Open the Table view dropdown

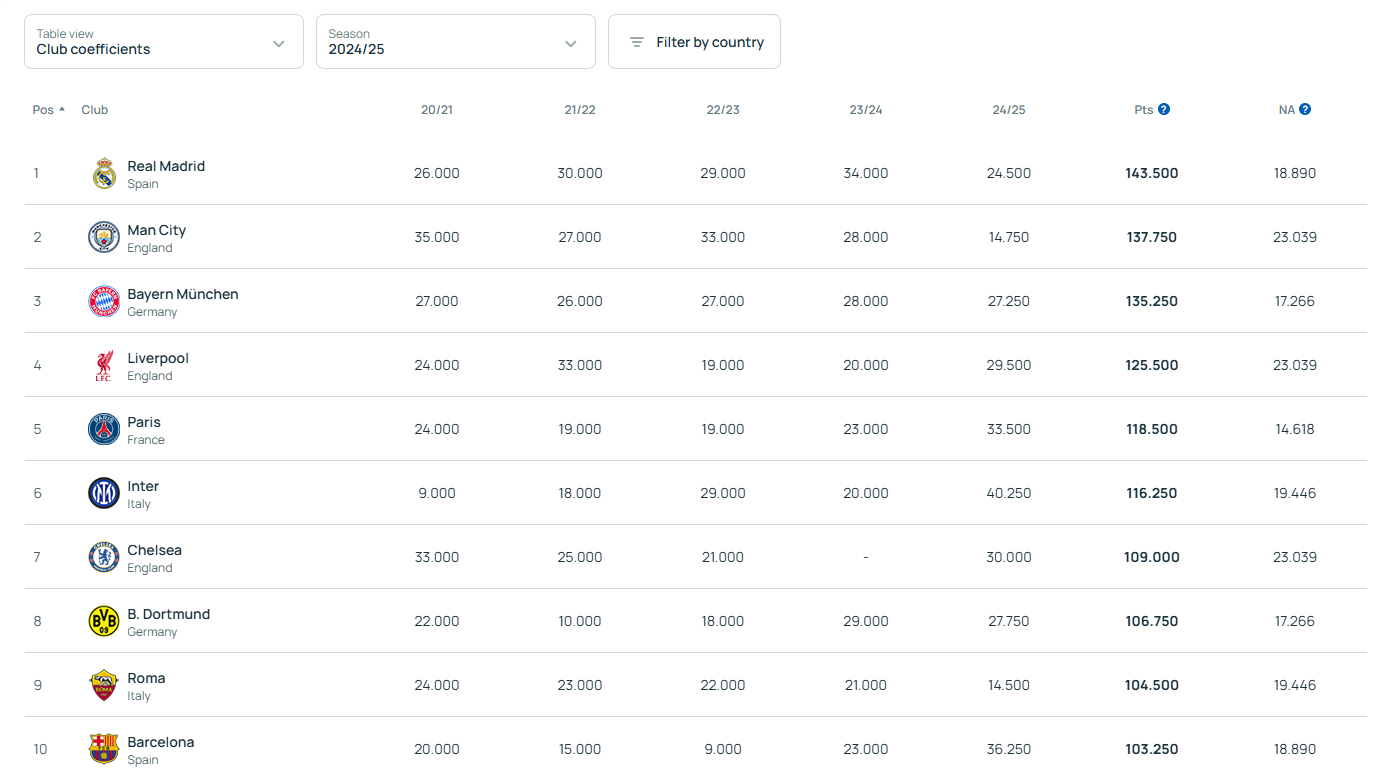click(164, 41)
